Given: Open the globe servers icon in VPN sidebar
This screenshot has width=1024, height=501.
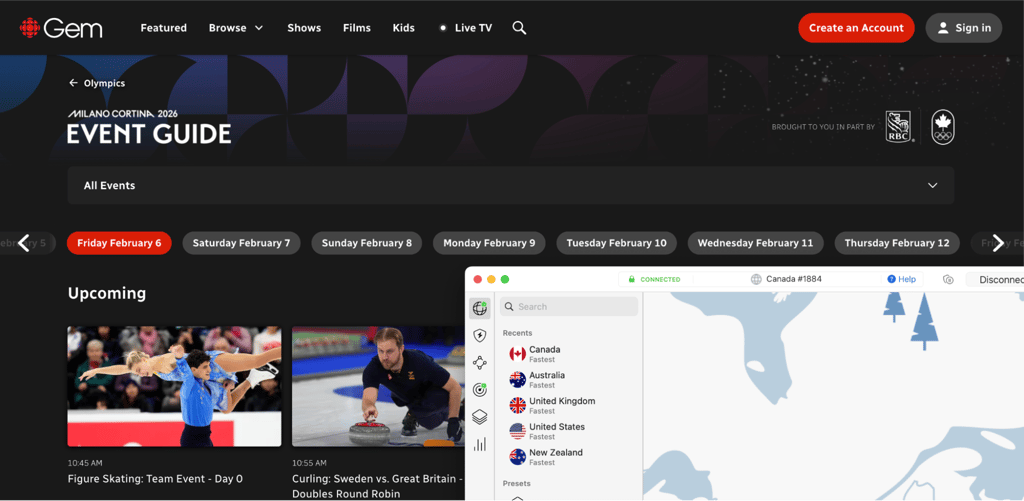Looking at the screenshot, I should tap(480, 308).
